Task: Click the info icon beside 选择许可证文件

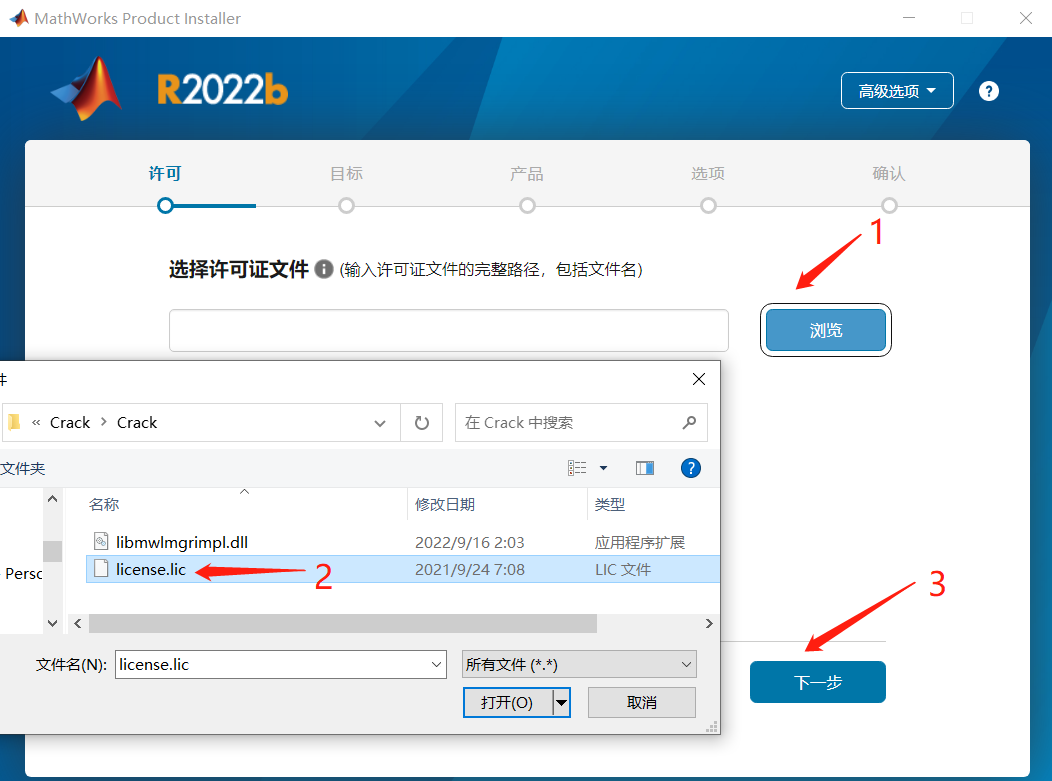Action: 324,269
